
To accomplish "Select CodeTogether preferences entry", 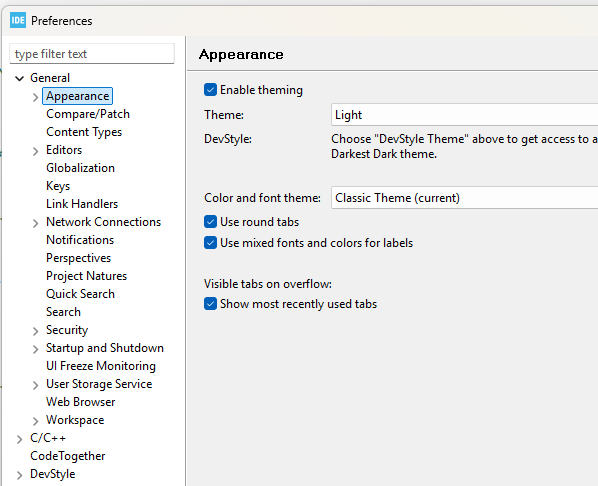I will (68, 456).
